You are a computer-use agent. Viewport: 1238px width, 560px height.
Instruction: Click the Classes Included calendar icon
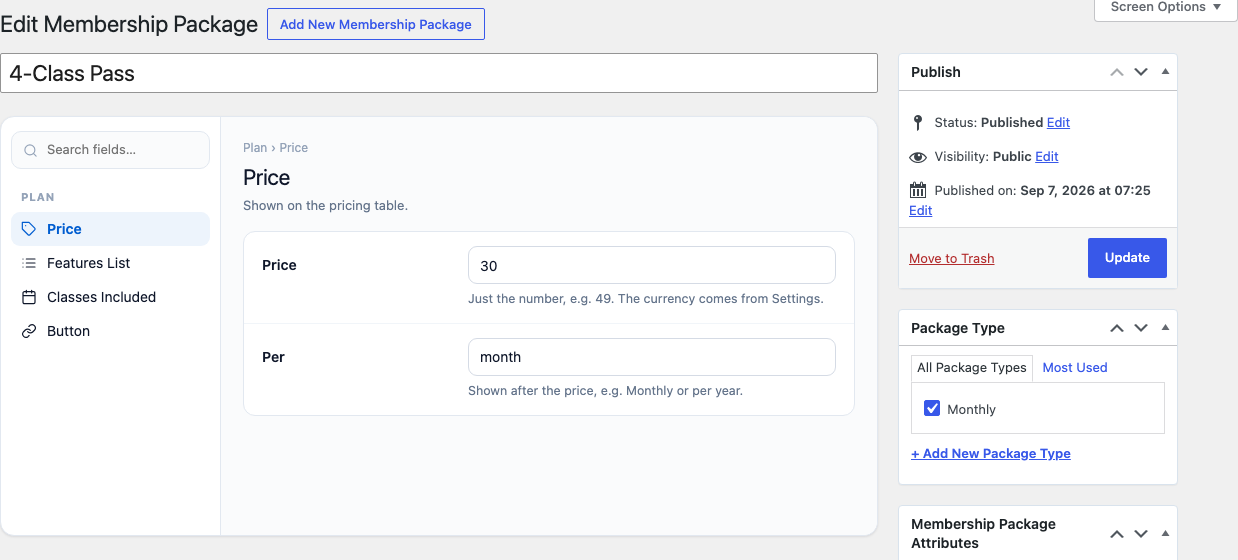(29, 297)
